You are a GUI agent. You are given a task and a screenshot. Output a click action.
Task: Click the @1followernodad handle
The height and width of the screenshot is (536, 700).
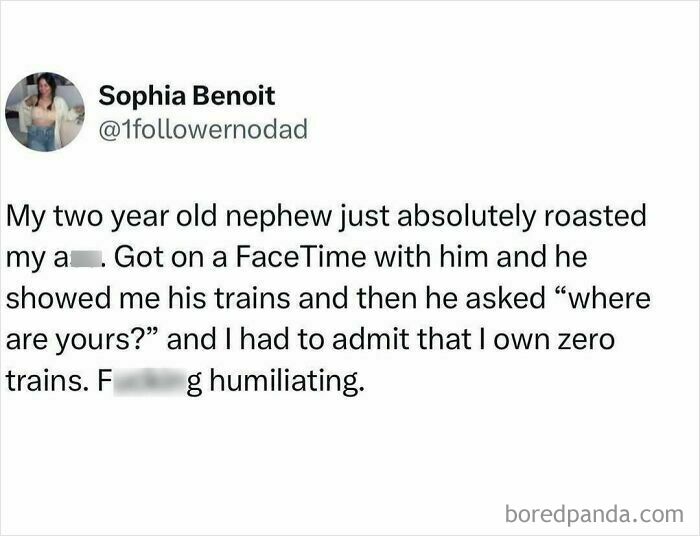(203, 129)
